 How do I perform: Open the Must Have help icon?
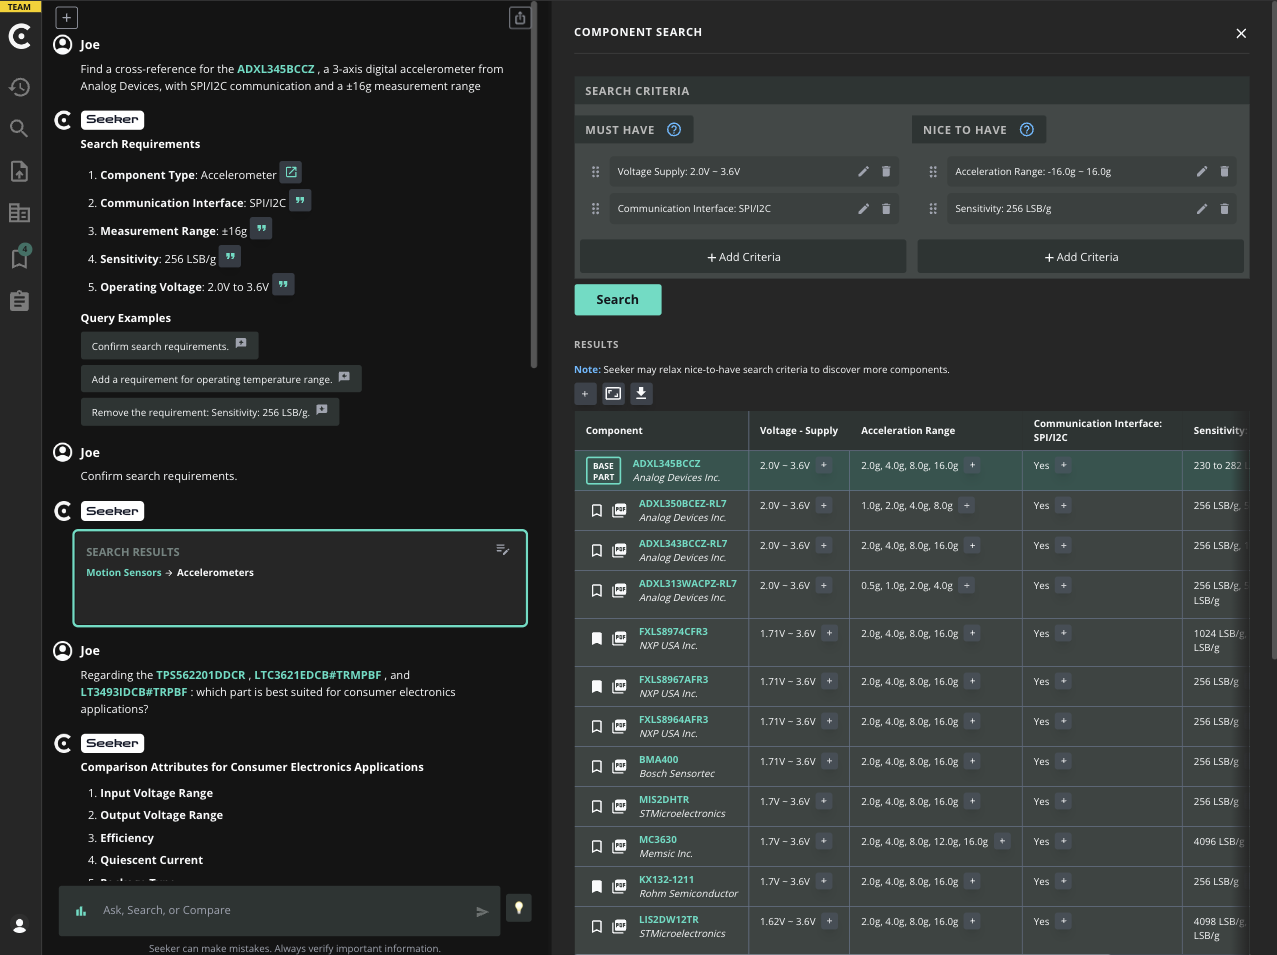coord(674,129)
